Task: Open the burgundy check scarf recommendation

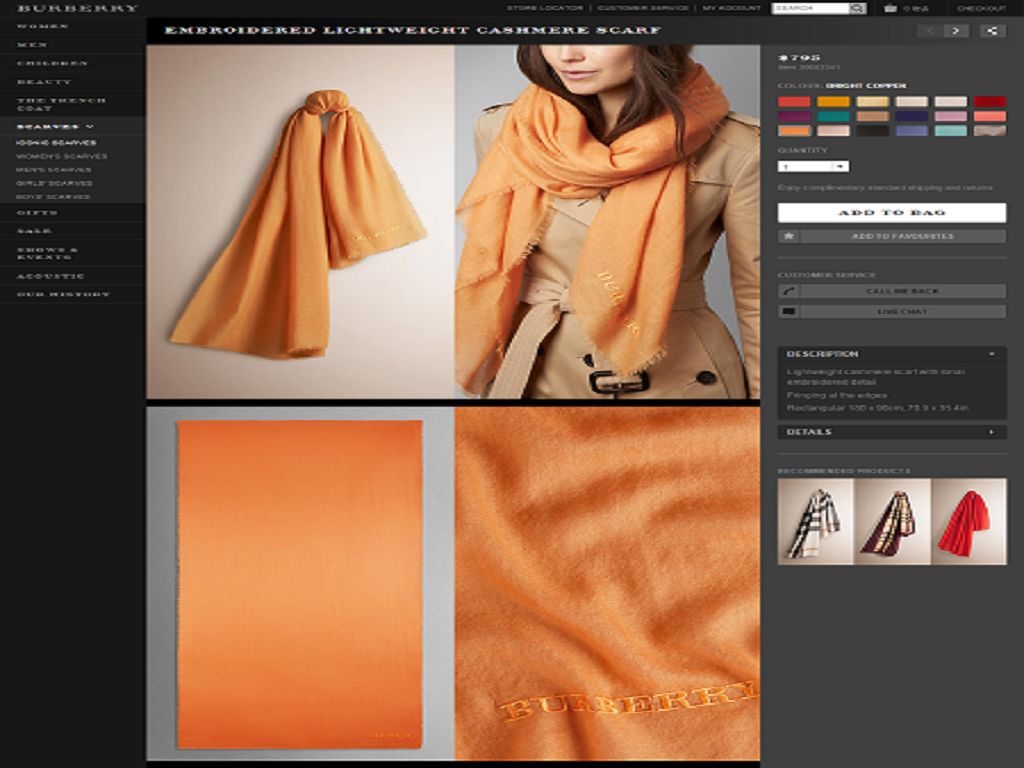Action: point(893,522)
